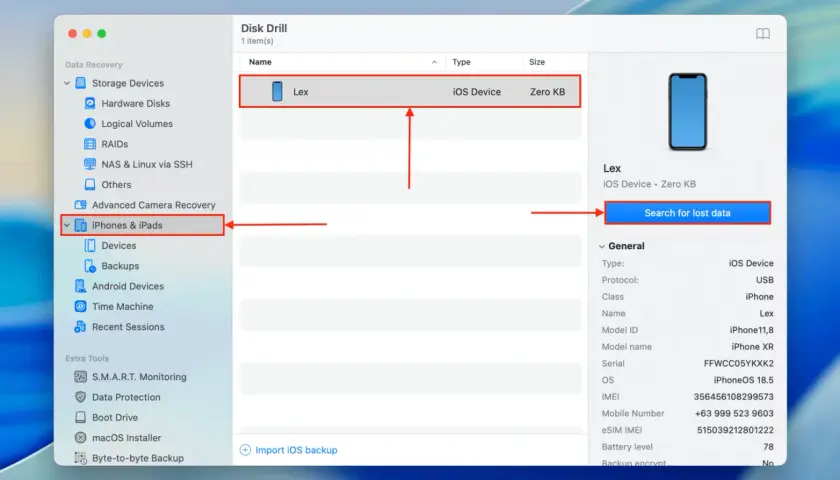Click the eSIM IMEI value 515039212801222
Screen dimensions: 840x480
coord(735,430)
